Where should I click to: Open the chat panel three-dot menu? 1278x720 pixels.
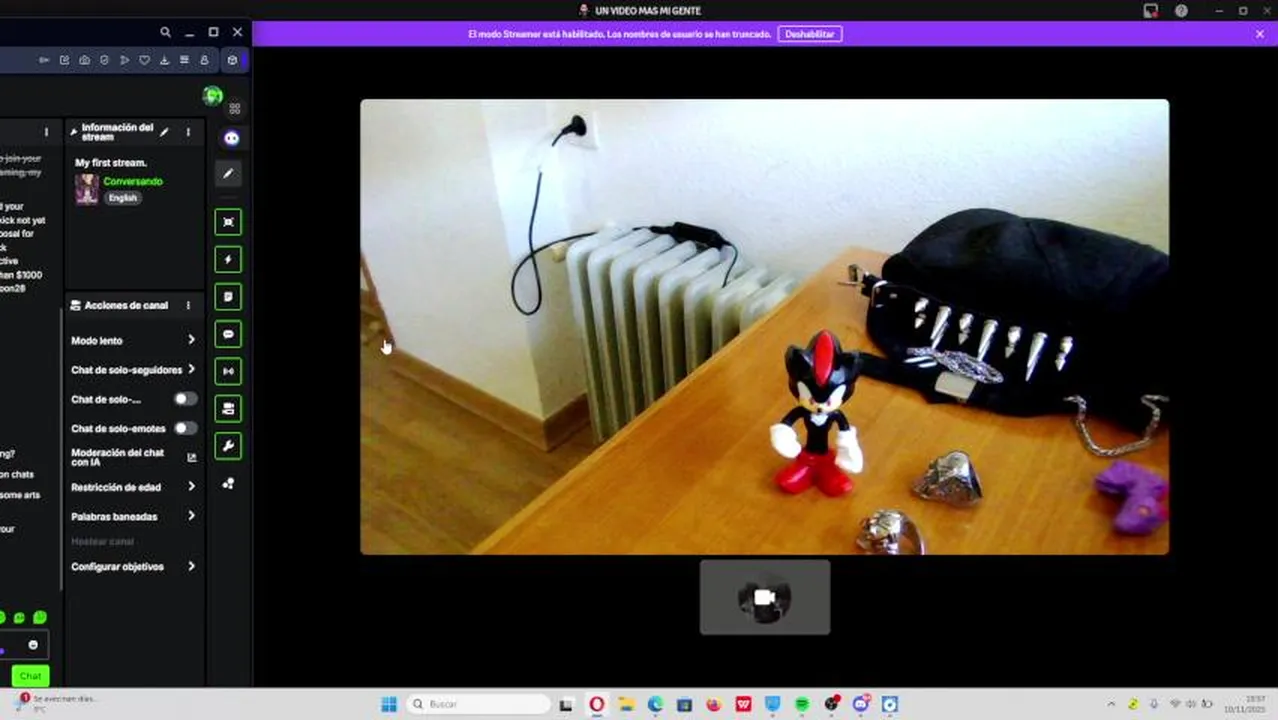pyautogui.click(x=46, y=132)
